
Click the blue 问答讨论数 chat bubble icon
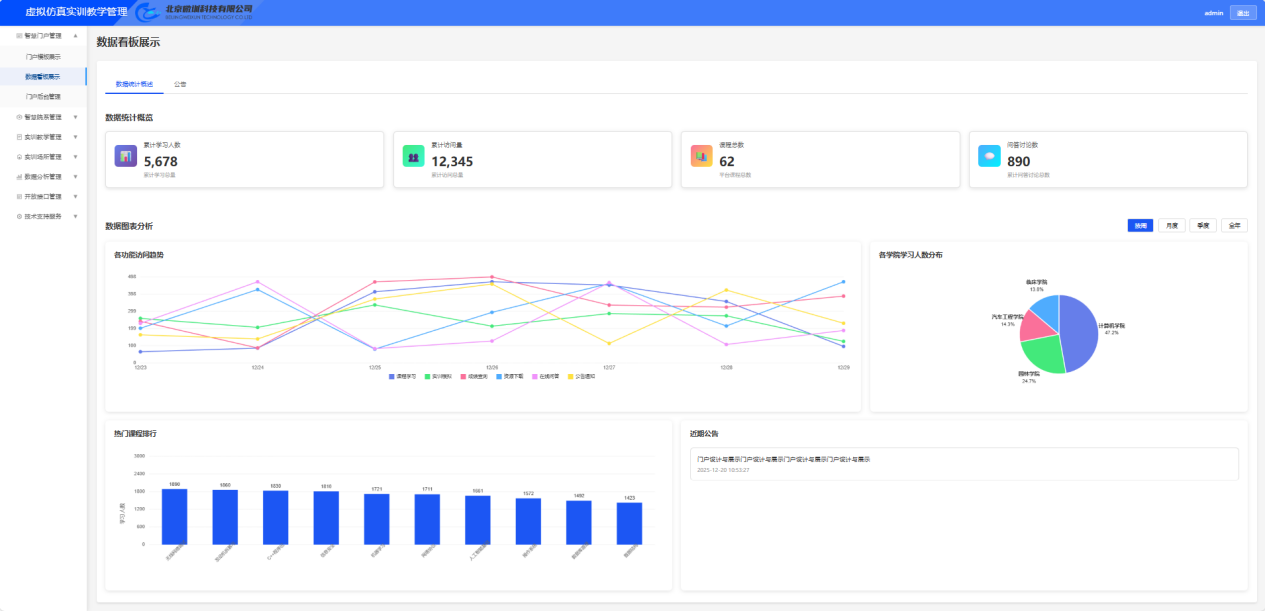(989, 156)
